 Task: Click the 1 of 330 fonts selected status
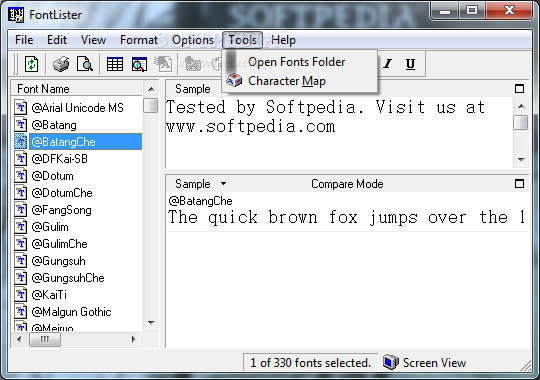pyautogui.click(x=311, y=363)
